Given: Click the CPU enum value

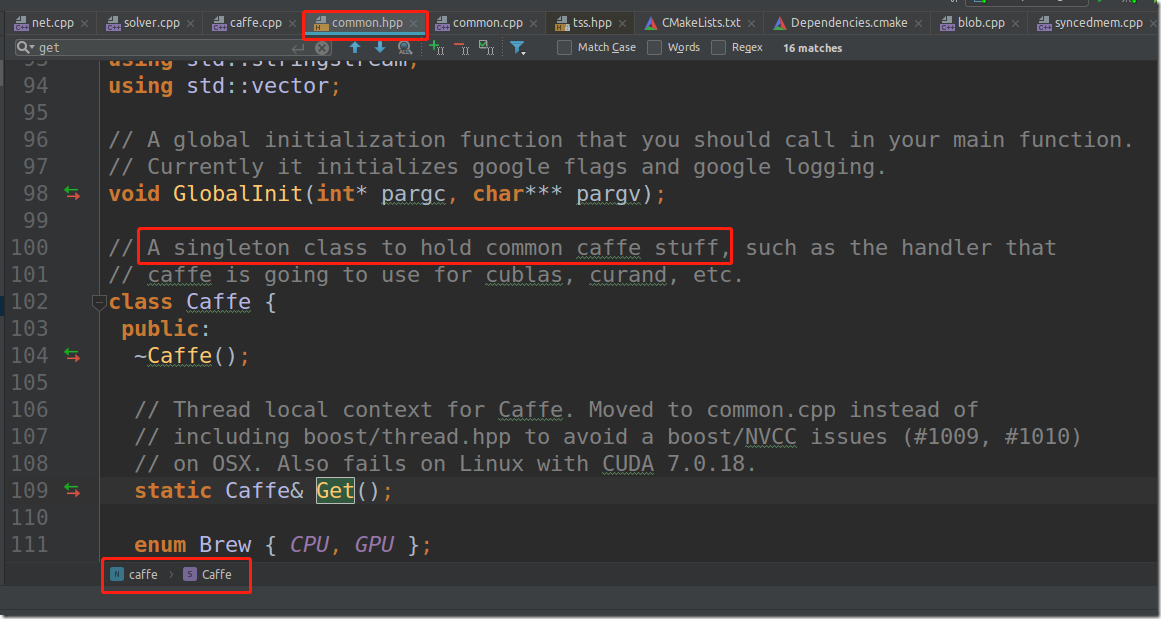Looking at the screenshot, I should pyautogui.click(x=309, y=544).
